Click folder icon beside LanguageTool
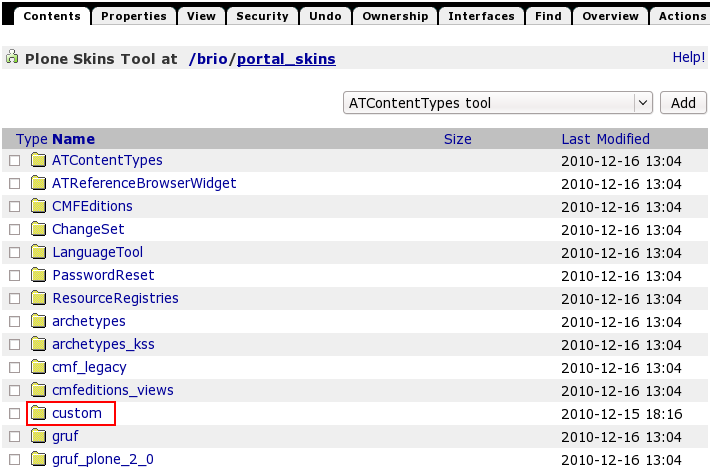Image resolution: width=710 pixels, height=471 pixels. (38, 252)
